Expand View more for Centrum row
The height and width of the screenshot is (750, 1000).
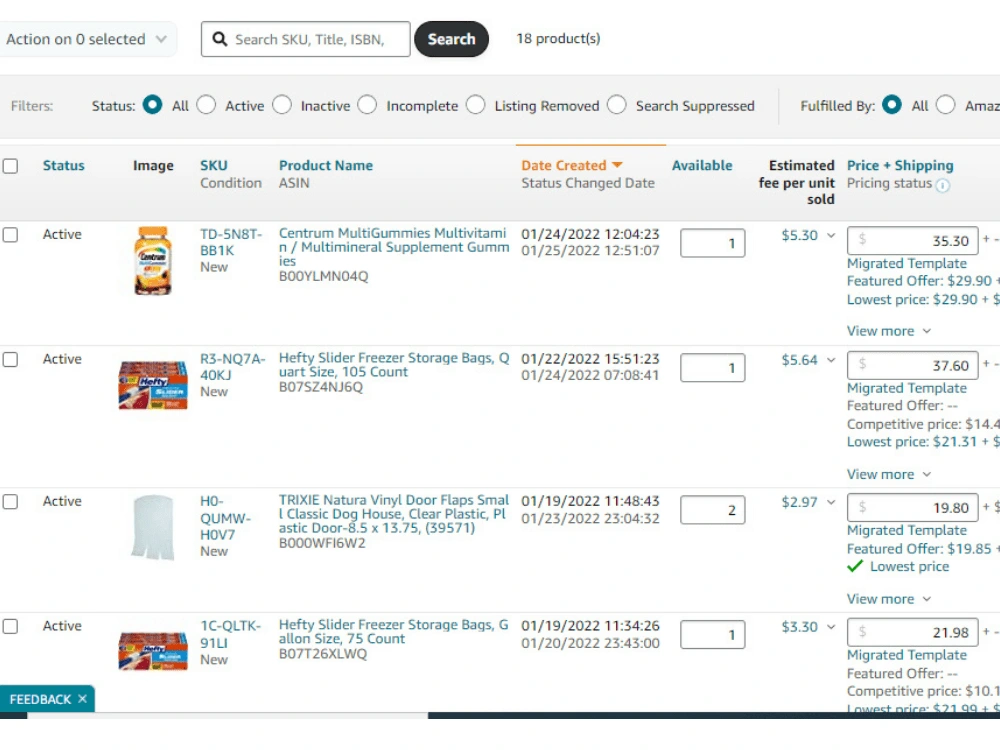pos(889,331)
